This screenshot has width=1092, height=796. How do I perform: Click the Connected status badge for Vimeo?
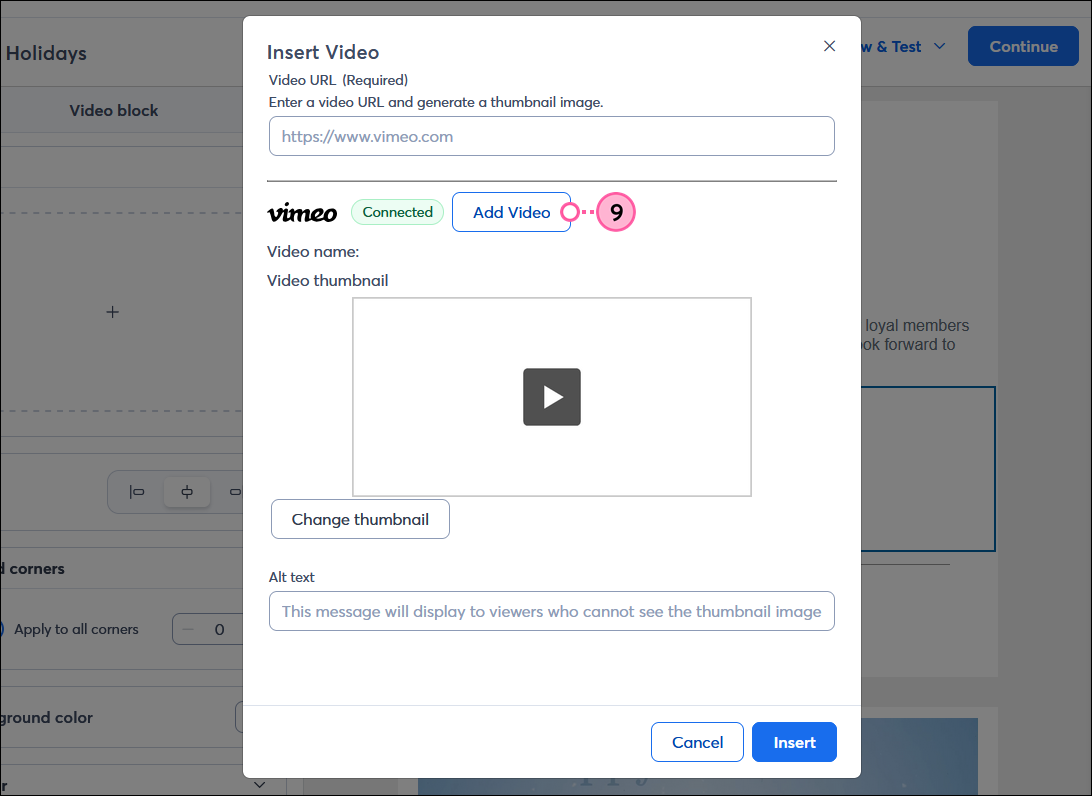[x=397, y=212]
